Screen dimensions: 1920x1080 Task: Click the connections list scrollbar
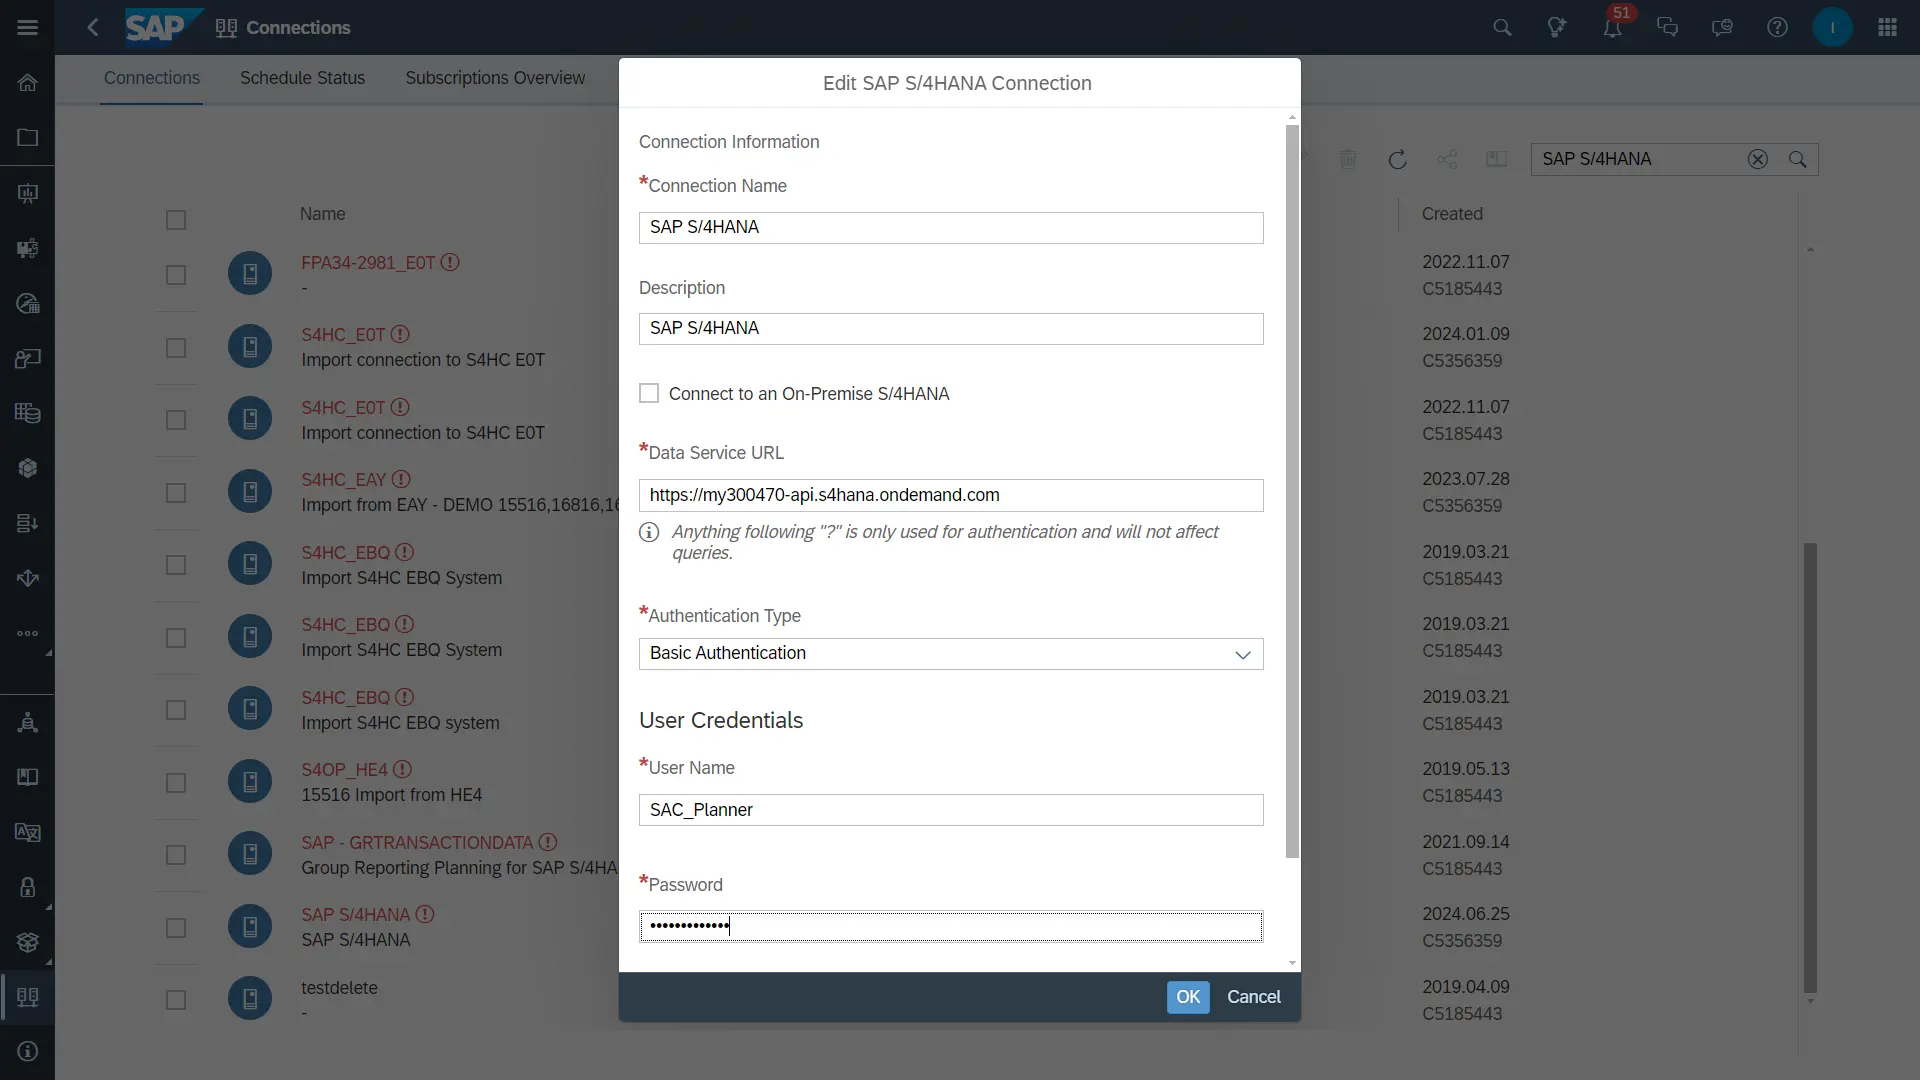coord(1810,768)
